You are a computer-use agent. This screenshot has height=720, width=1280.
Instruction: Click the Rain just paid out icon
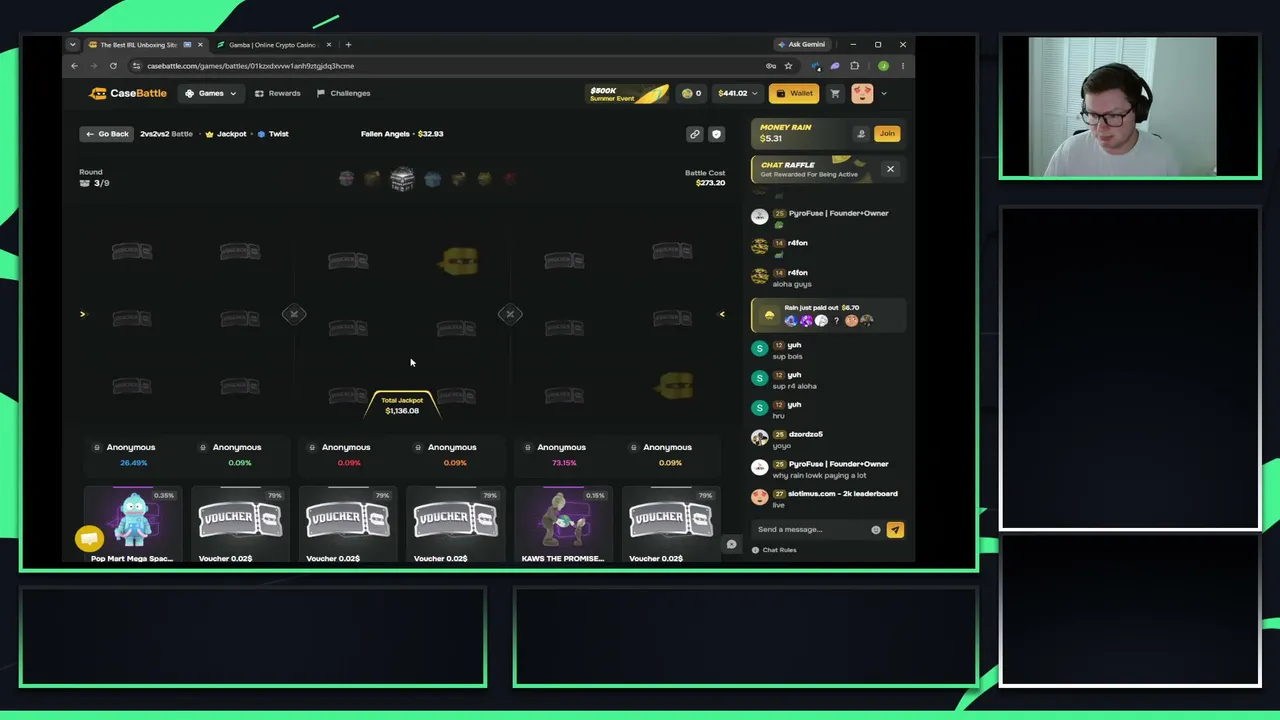(x=769, y=315)
